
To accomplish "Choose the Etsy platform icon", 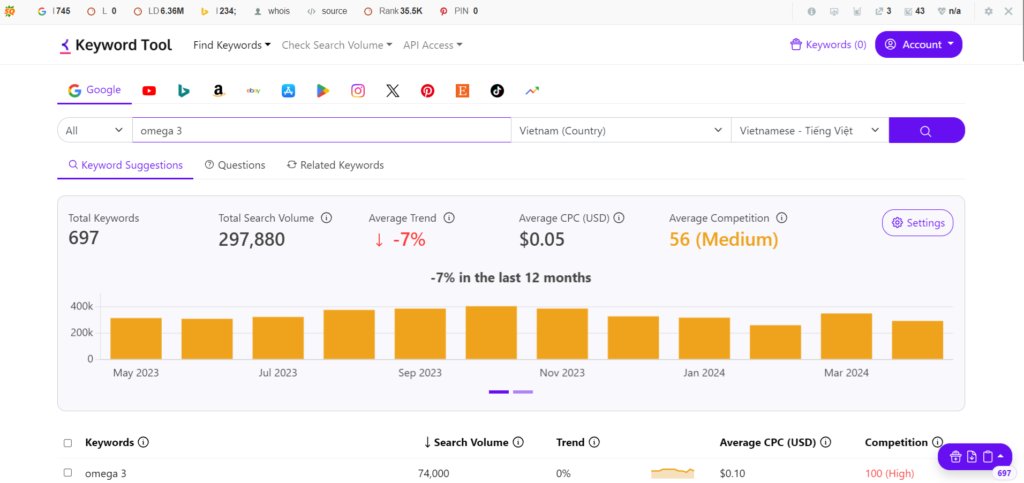I will pyautogui.click(x=462, y=91).
